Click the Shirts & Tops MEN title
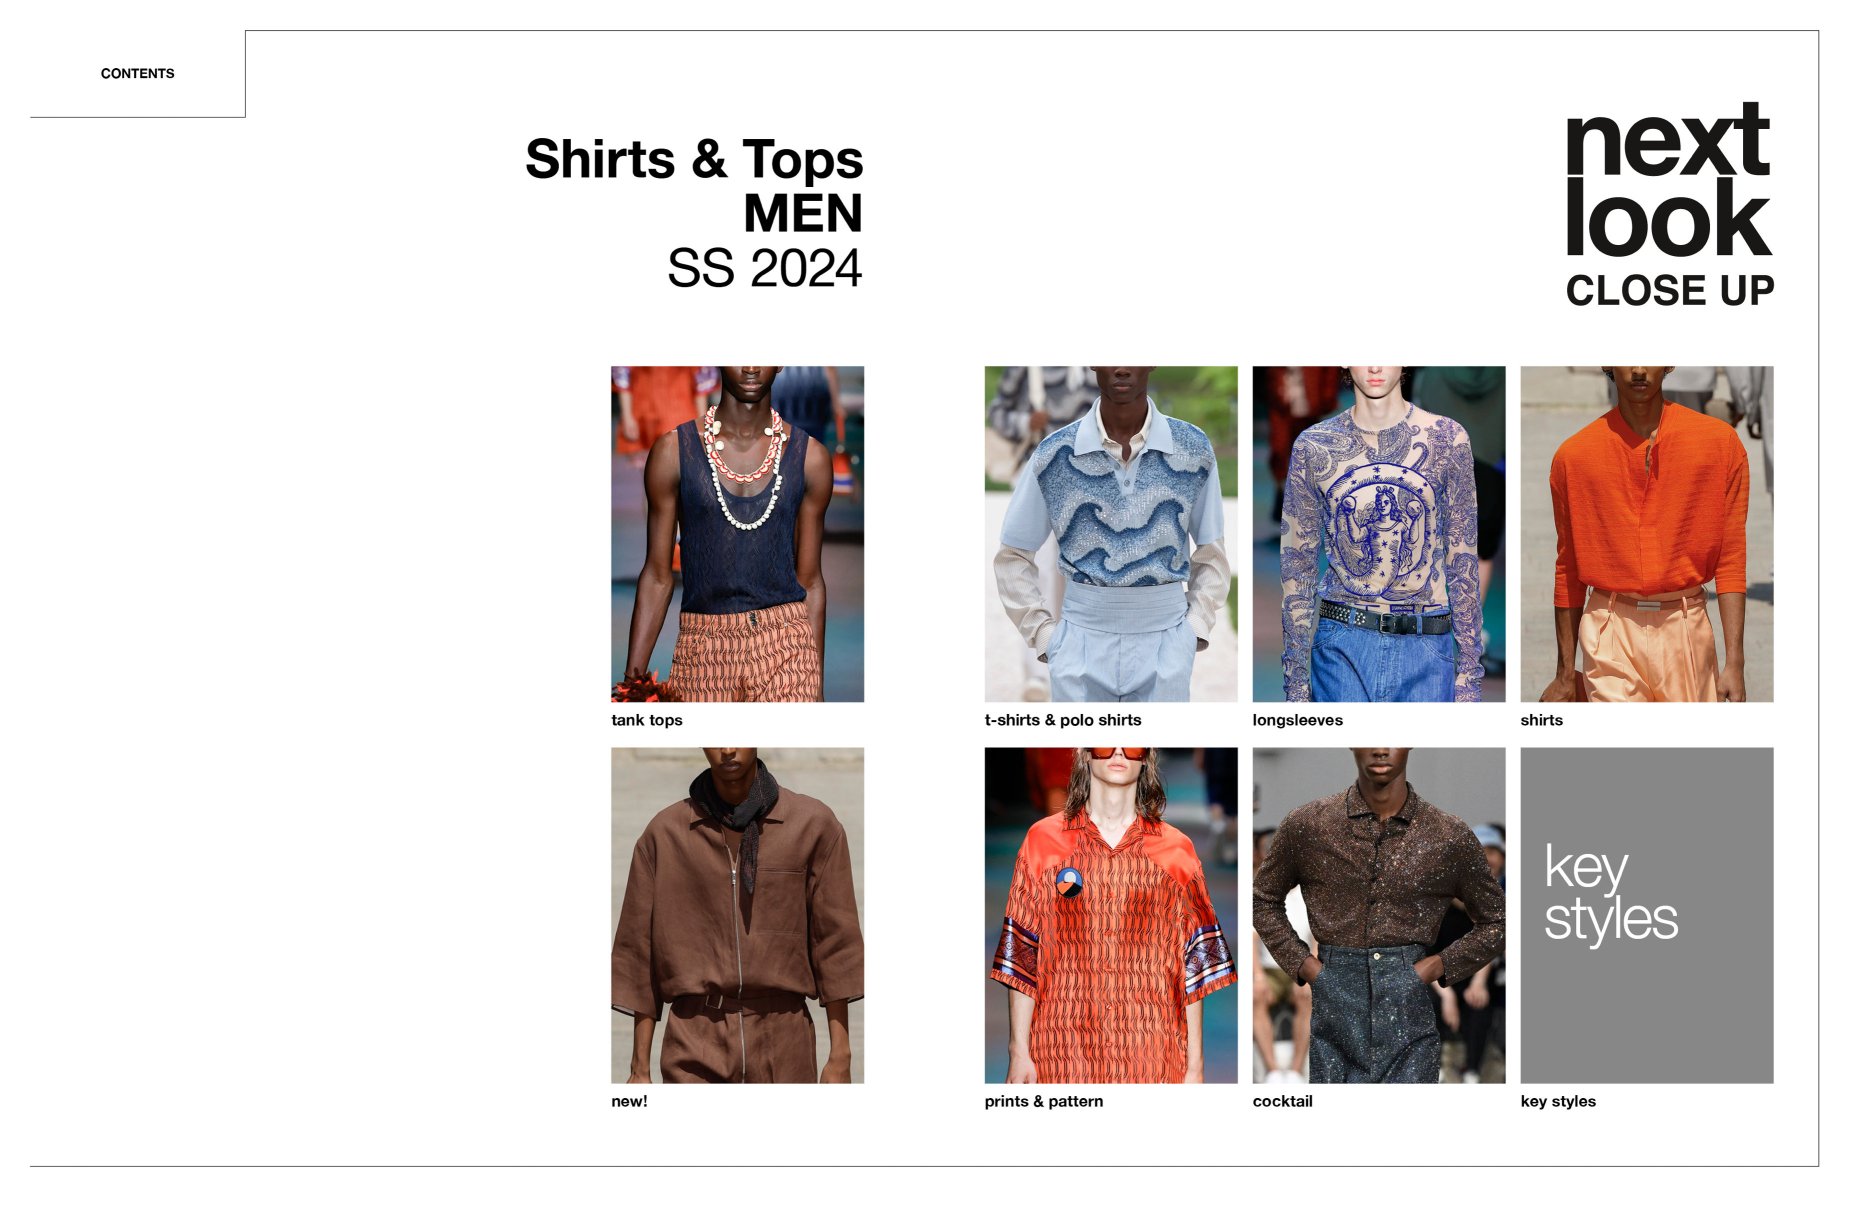This screenshot has width=1849, height=1227. (x=694, y=186)
